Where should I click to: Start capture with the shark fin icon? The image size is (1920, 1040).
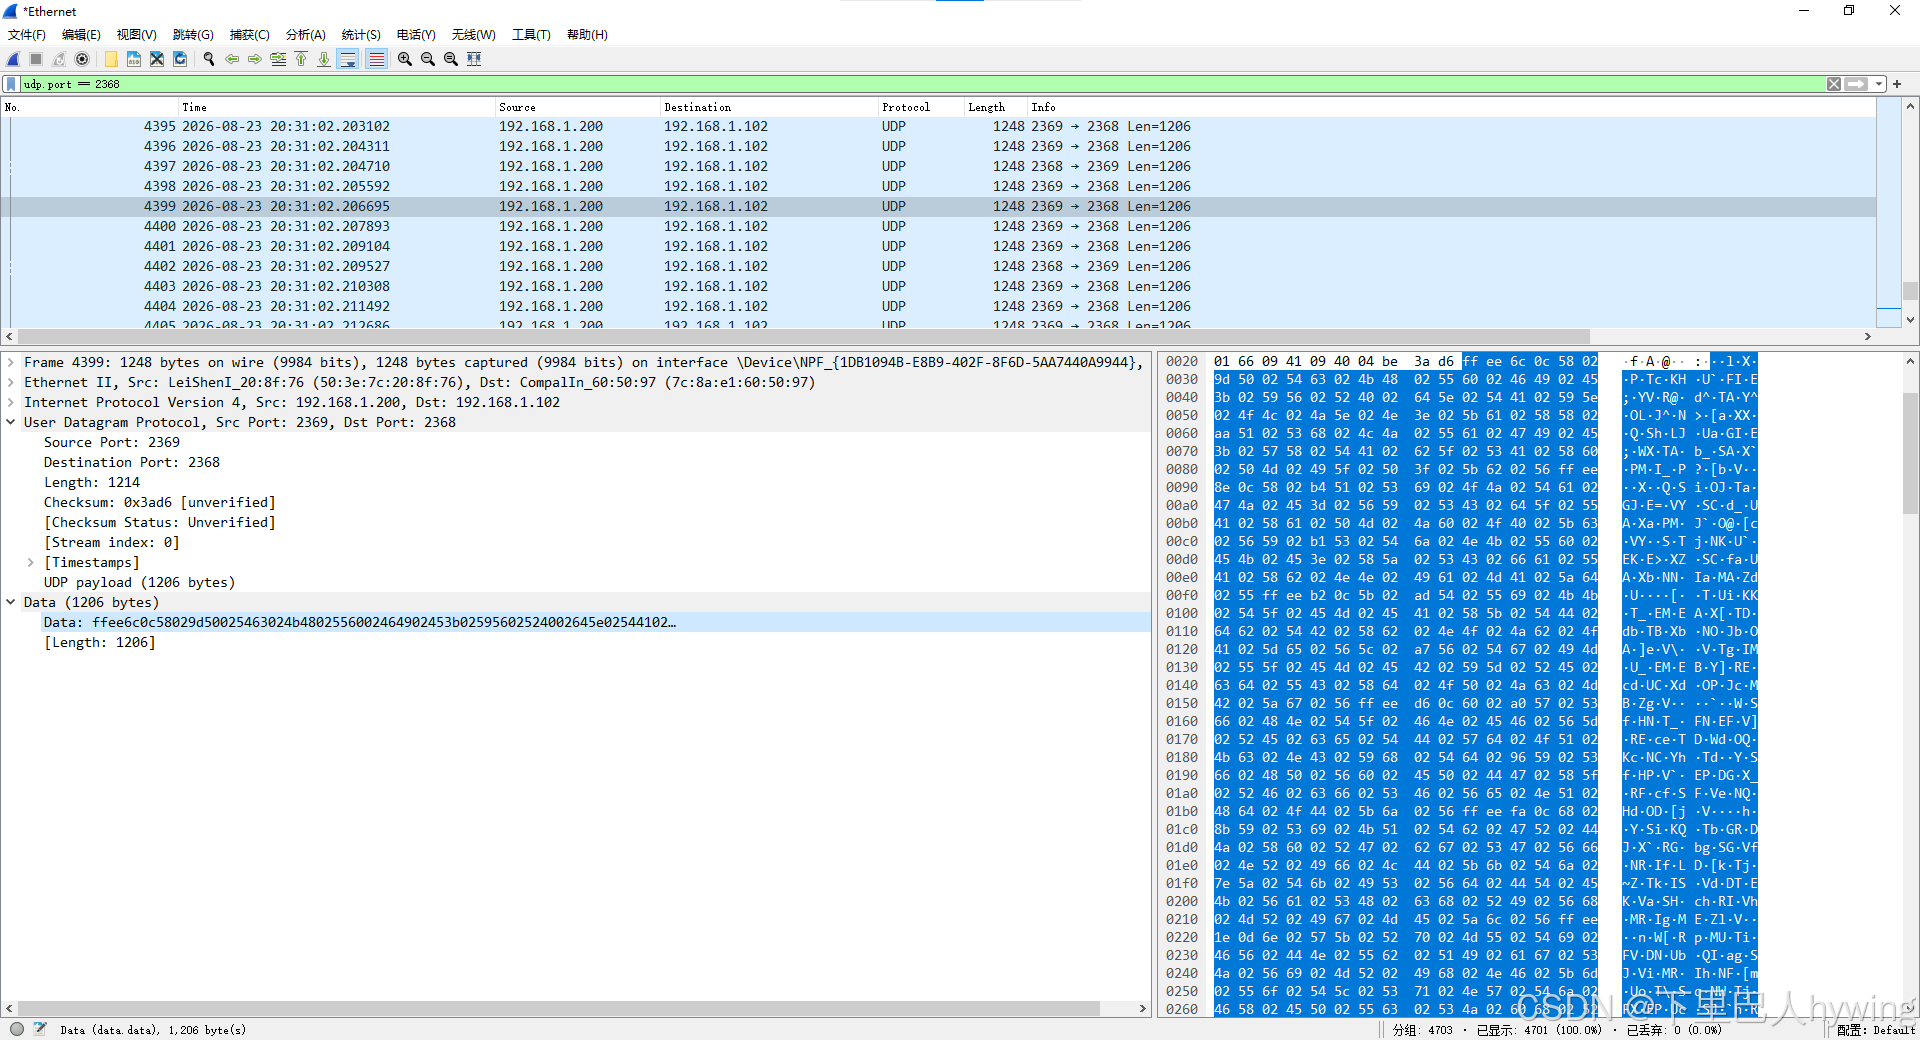(x=14, y=59)
